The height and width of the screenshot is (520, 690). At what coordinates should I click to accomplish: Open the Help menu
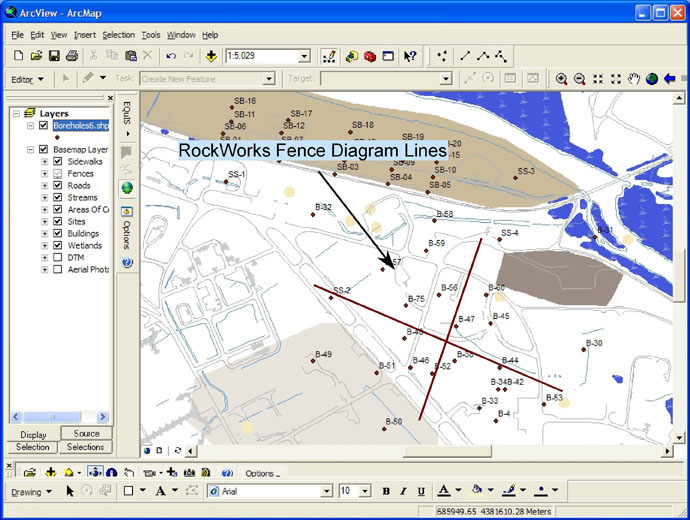click(210, 35)
